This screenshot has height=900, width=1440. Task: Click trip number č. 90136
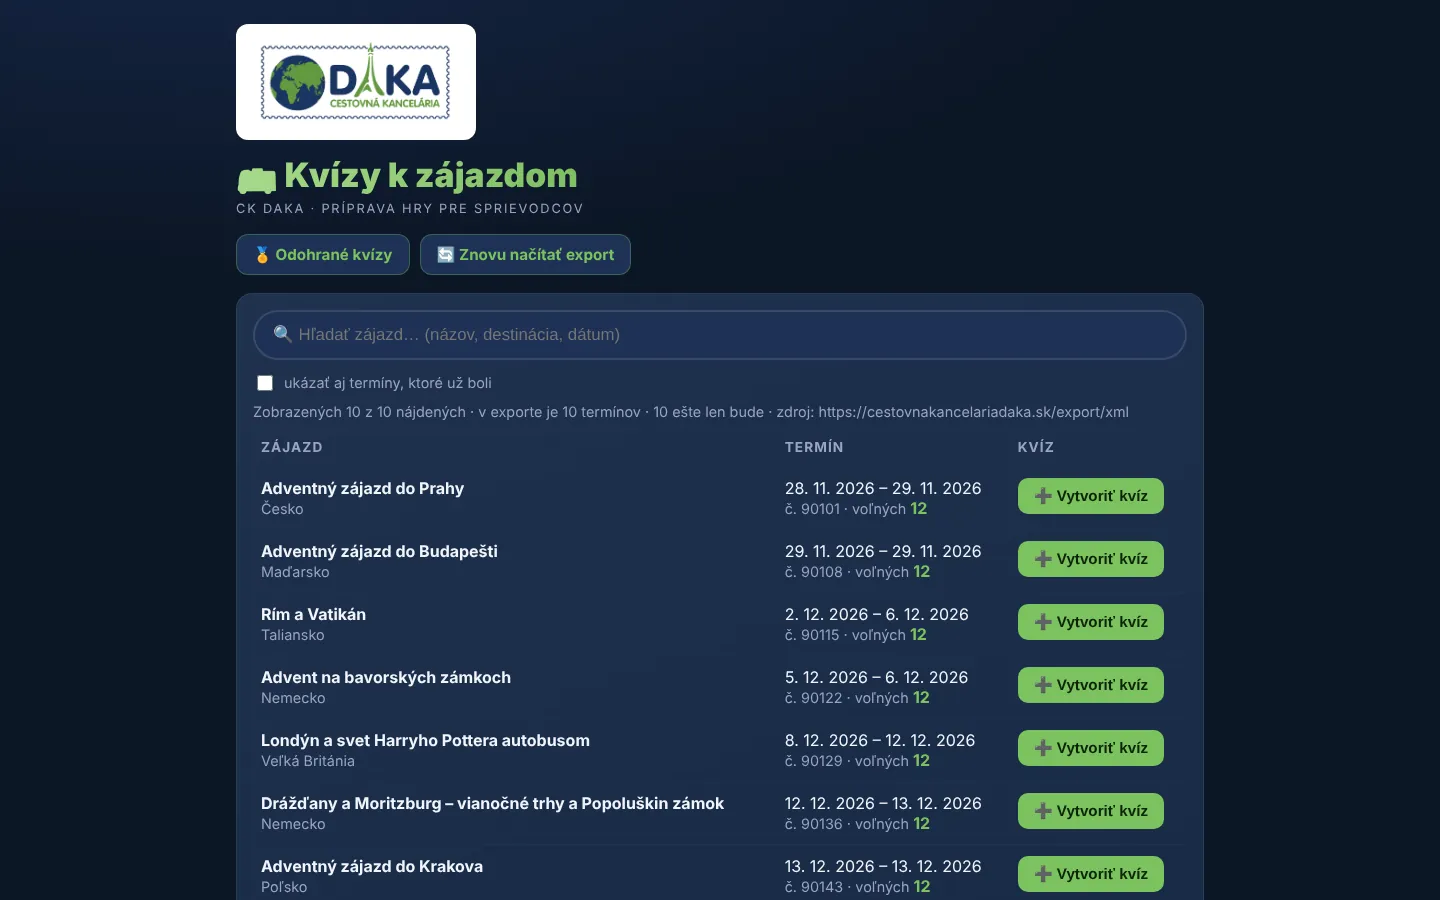point(814,824)
